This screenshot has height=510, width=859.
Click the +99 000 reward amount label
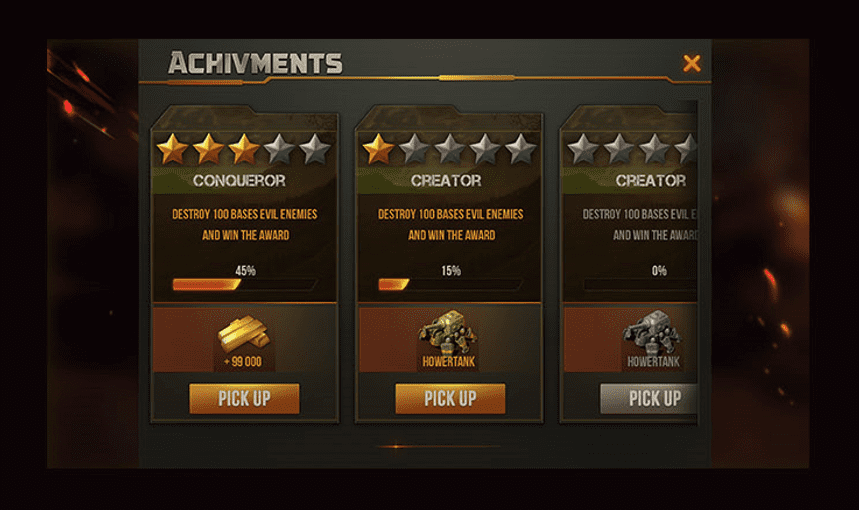click(x=243, y=362)
